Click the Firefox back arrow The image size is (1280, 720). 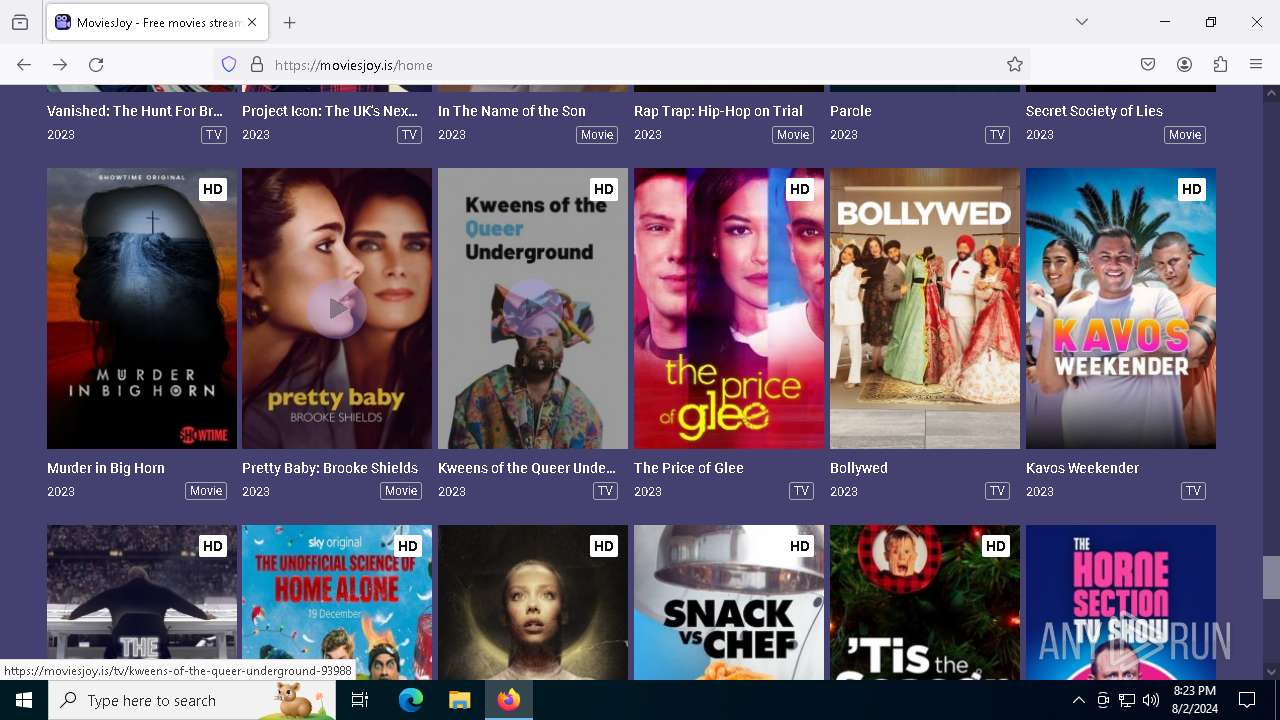[24, 65]
